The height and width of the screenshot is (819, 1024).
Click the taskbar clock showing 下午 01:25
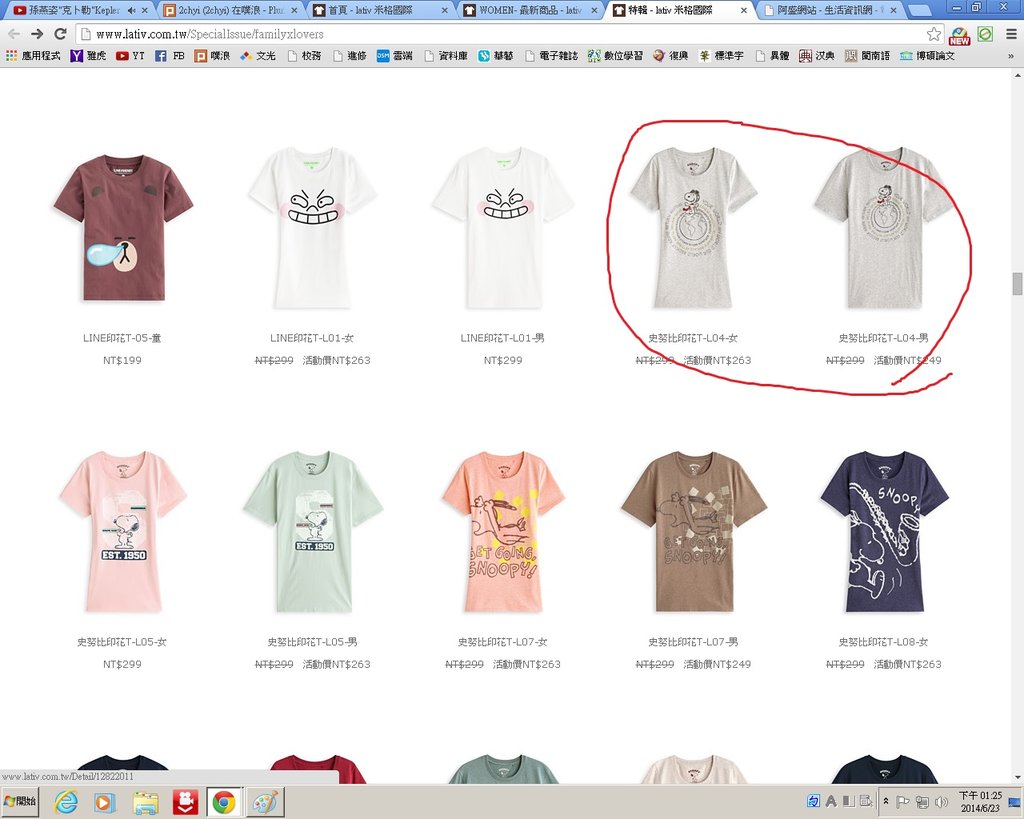point(980,802)
